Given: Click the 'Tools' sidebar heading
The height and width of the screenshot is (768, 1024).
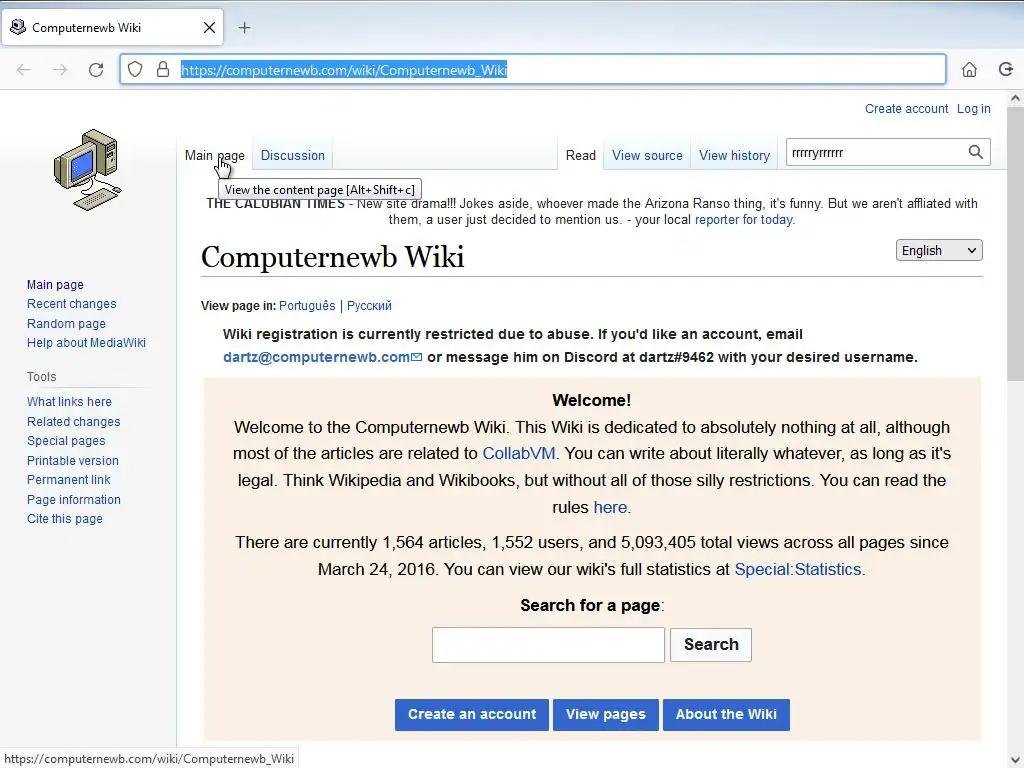Looking at the screenshot, I should point(41,377).
